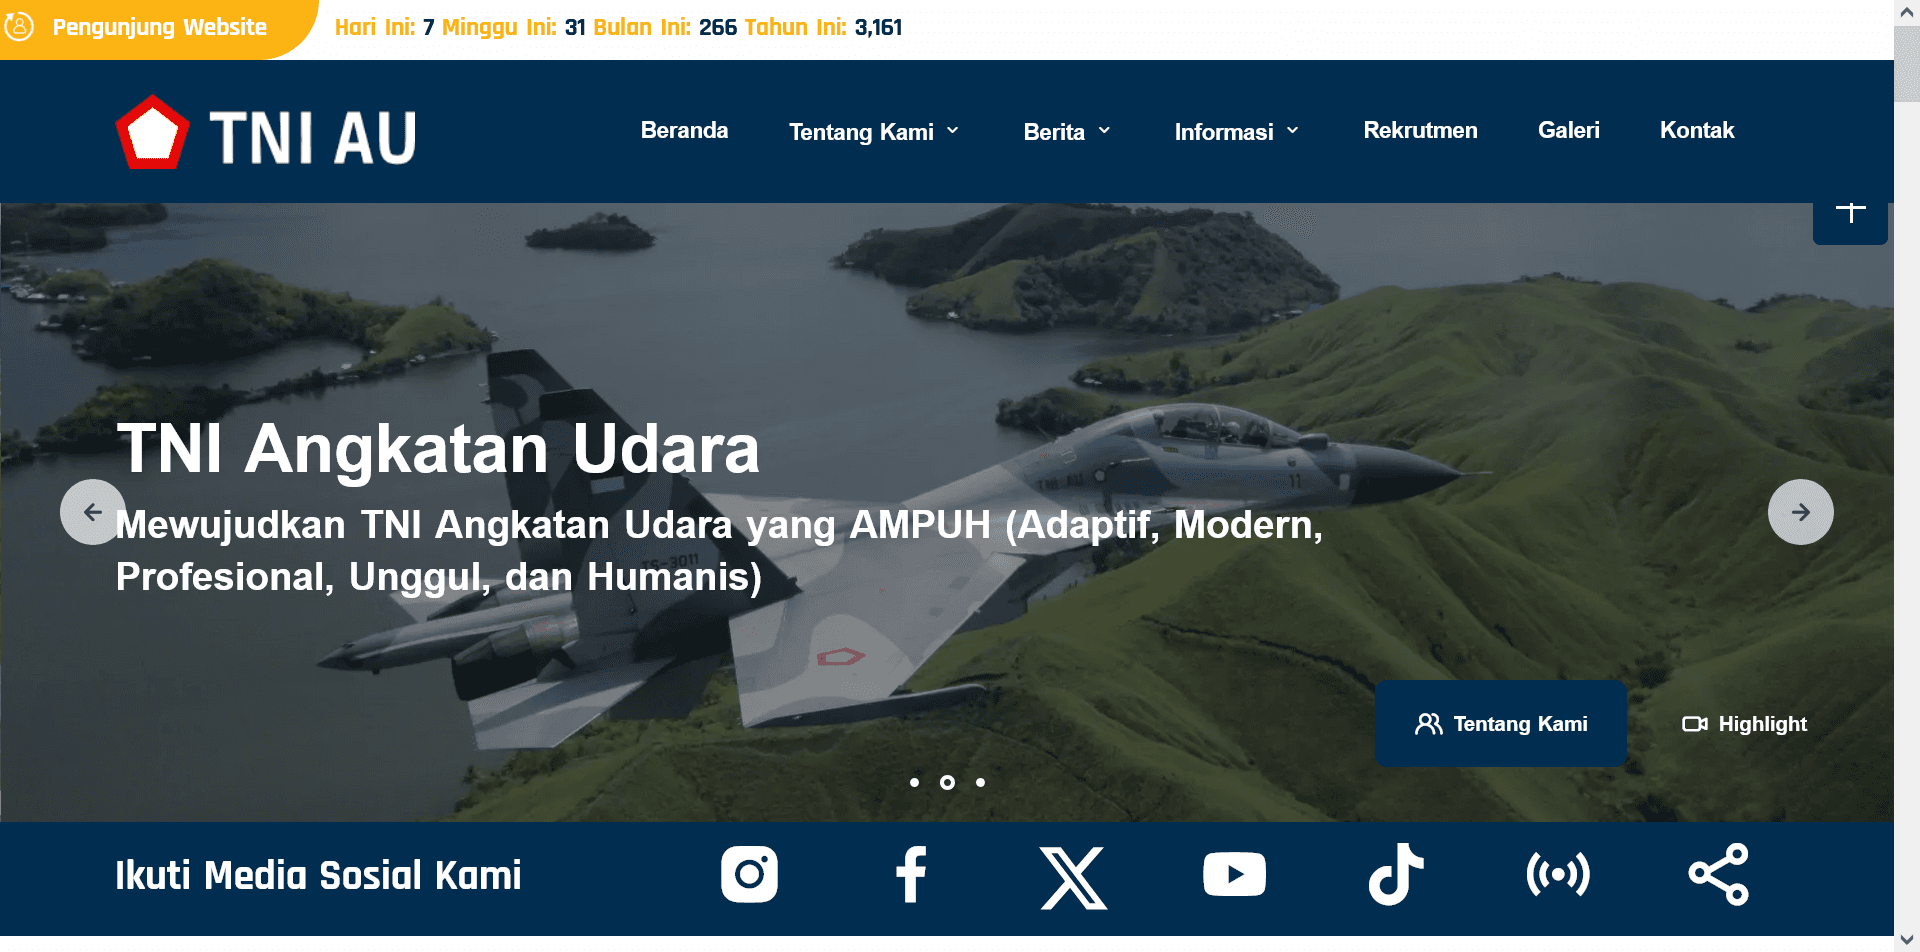Click the Tentang Kami hero button
1920x952 pixels.
(1500, 724)
